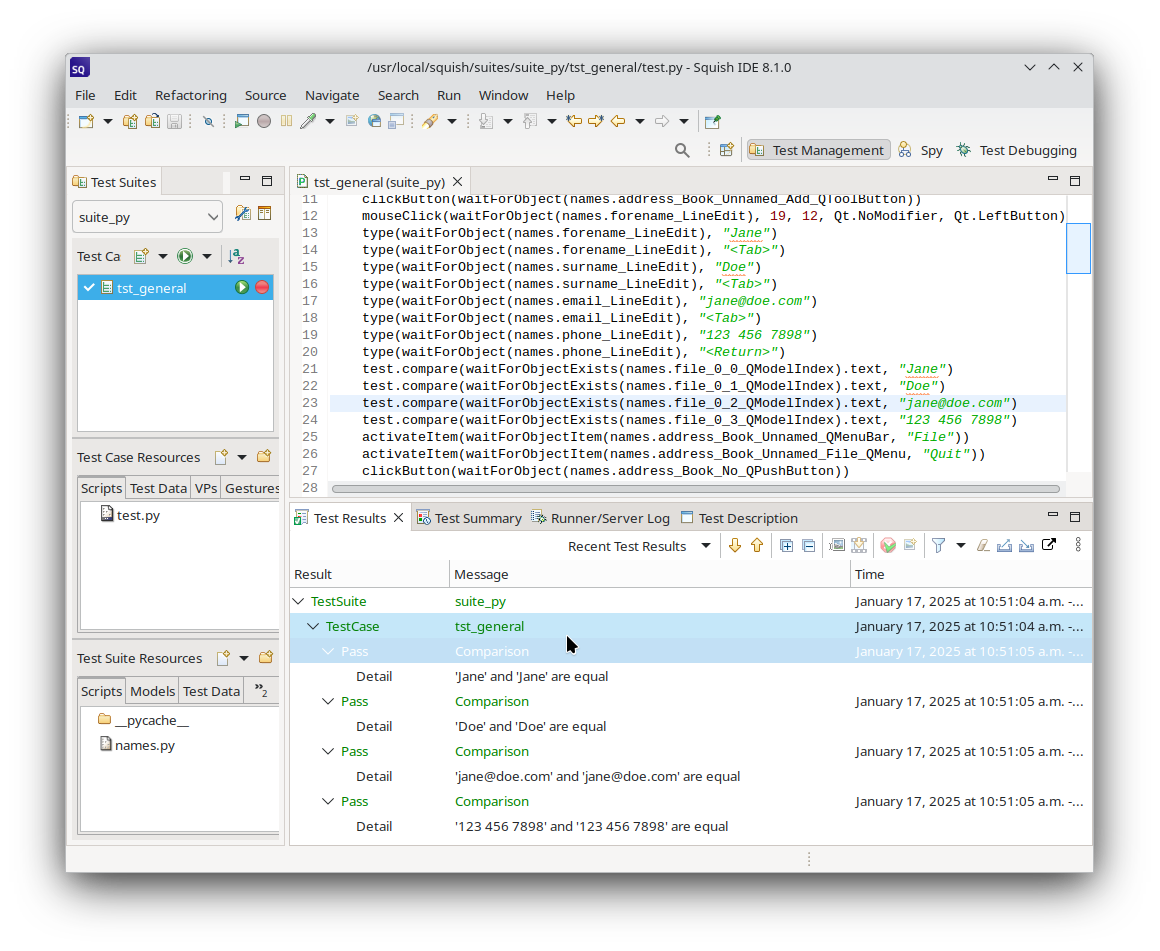Click the code editor horizontal scrollbar

(695, 489)
